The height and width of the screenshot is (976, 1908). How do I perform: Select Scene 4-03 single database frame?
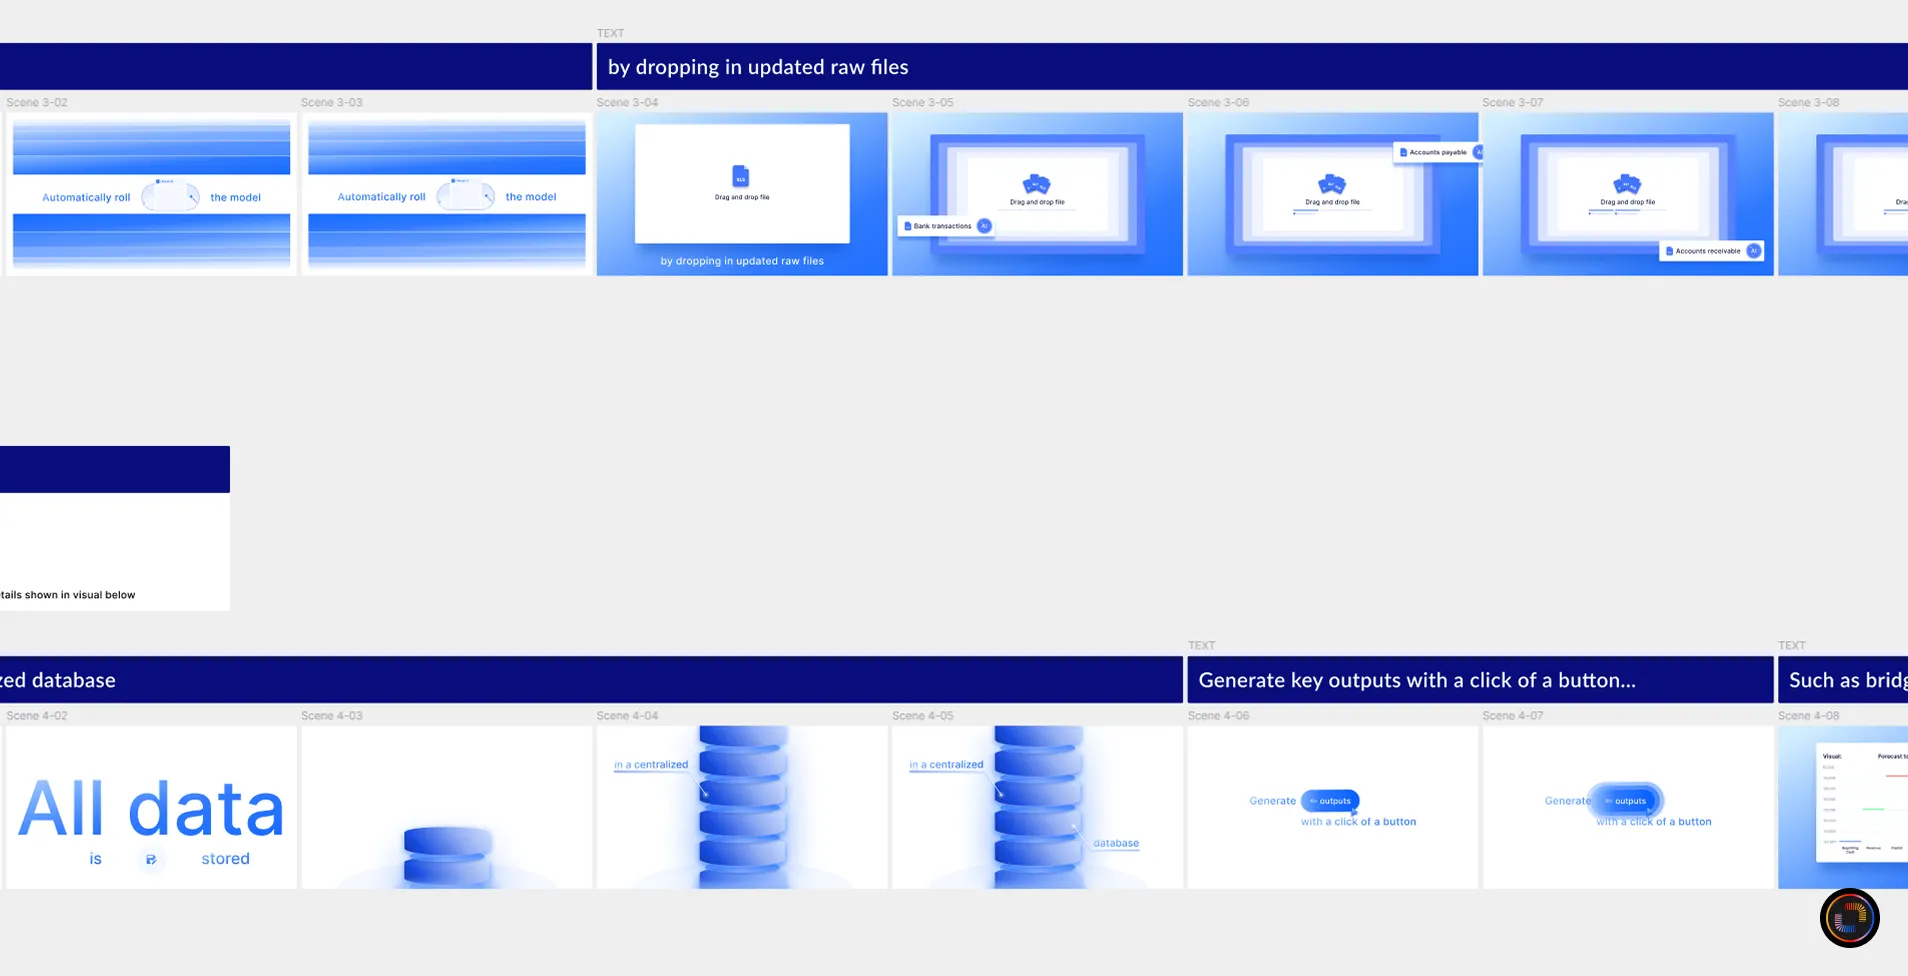[x=447, y=807]
